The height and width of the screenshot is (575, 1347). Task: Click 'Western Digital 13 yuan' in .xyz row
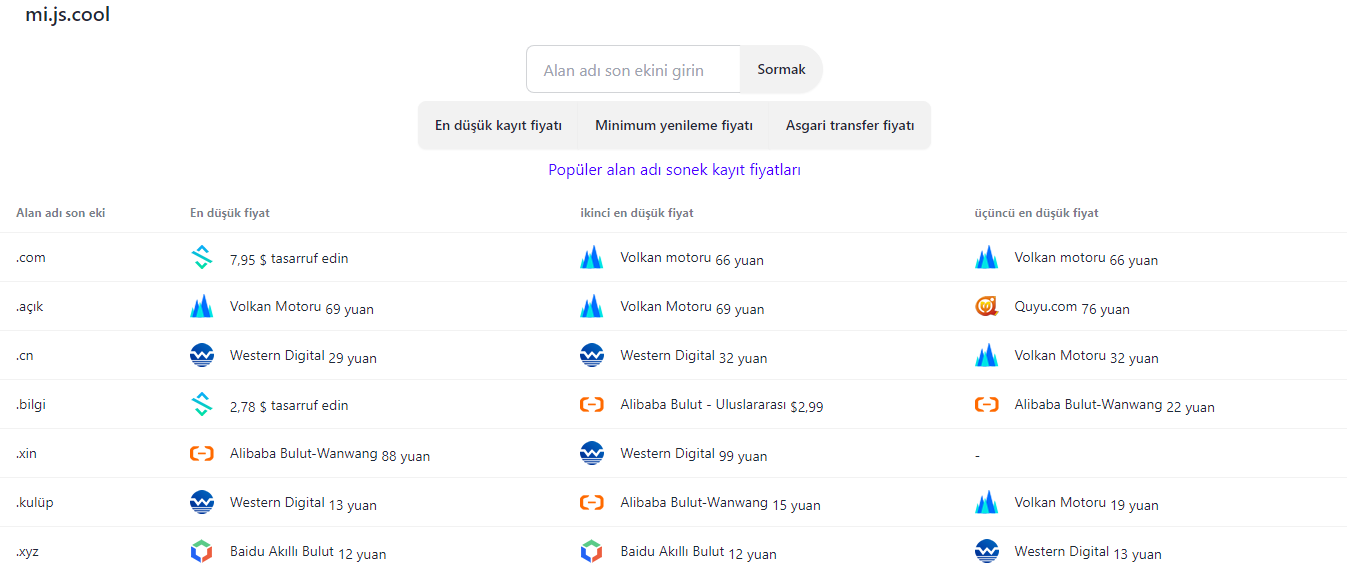coord(1088,553)
